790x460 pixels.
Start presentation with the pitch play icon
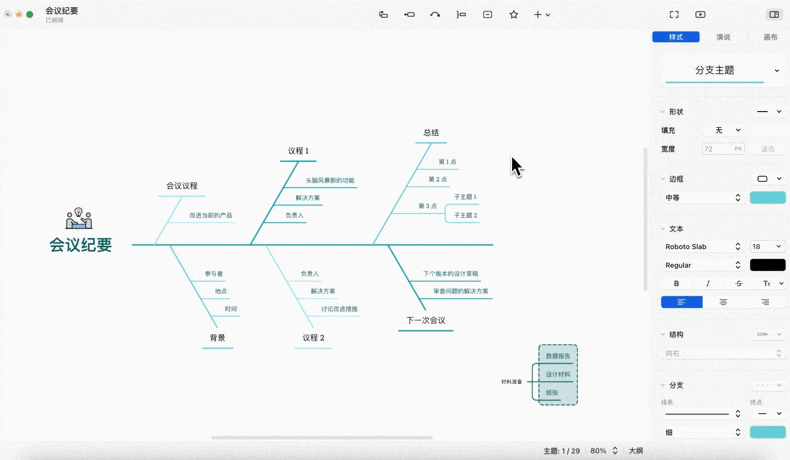[x=700, y=15]
